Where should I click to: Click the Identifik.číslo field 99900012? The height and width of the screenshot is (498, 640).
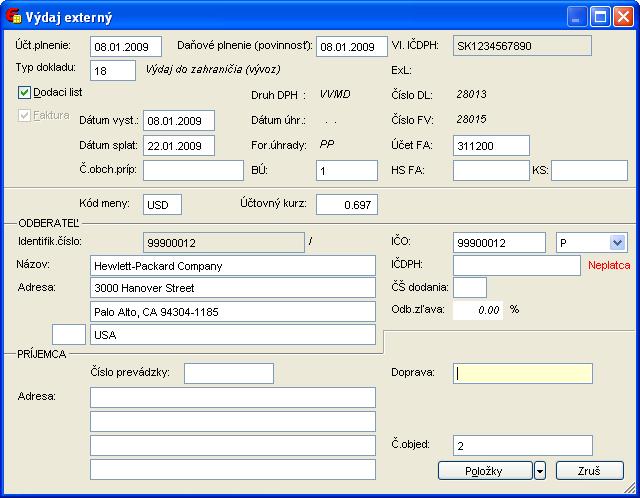pyautogui.click(x=224, y=243)
